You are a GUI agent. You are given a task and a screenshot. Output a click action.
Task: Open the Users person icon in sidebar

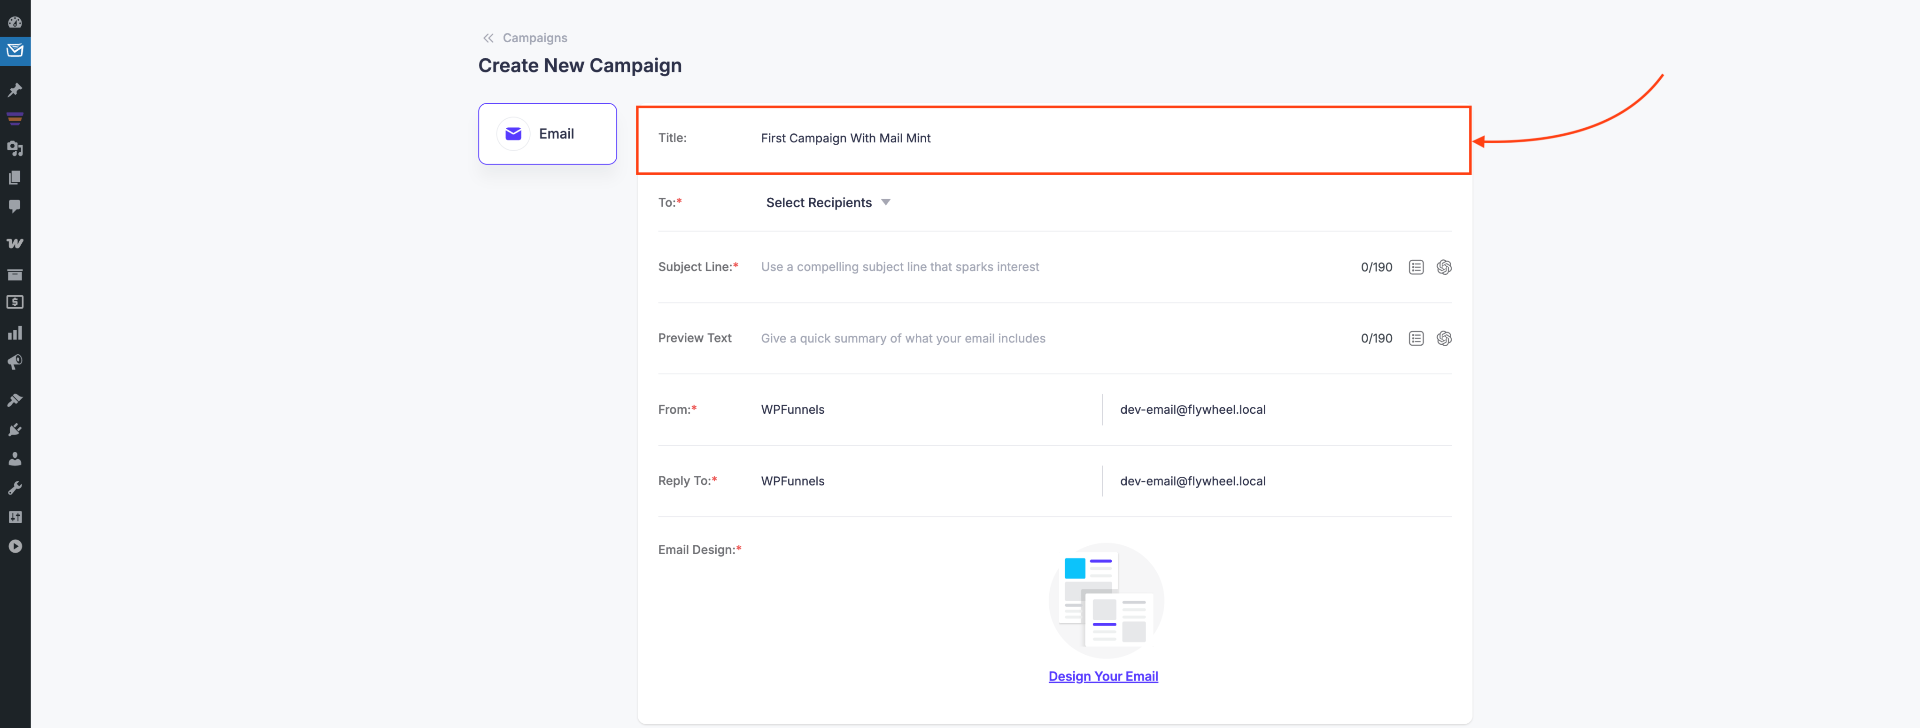(x=15, y=459)
